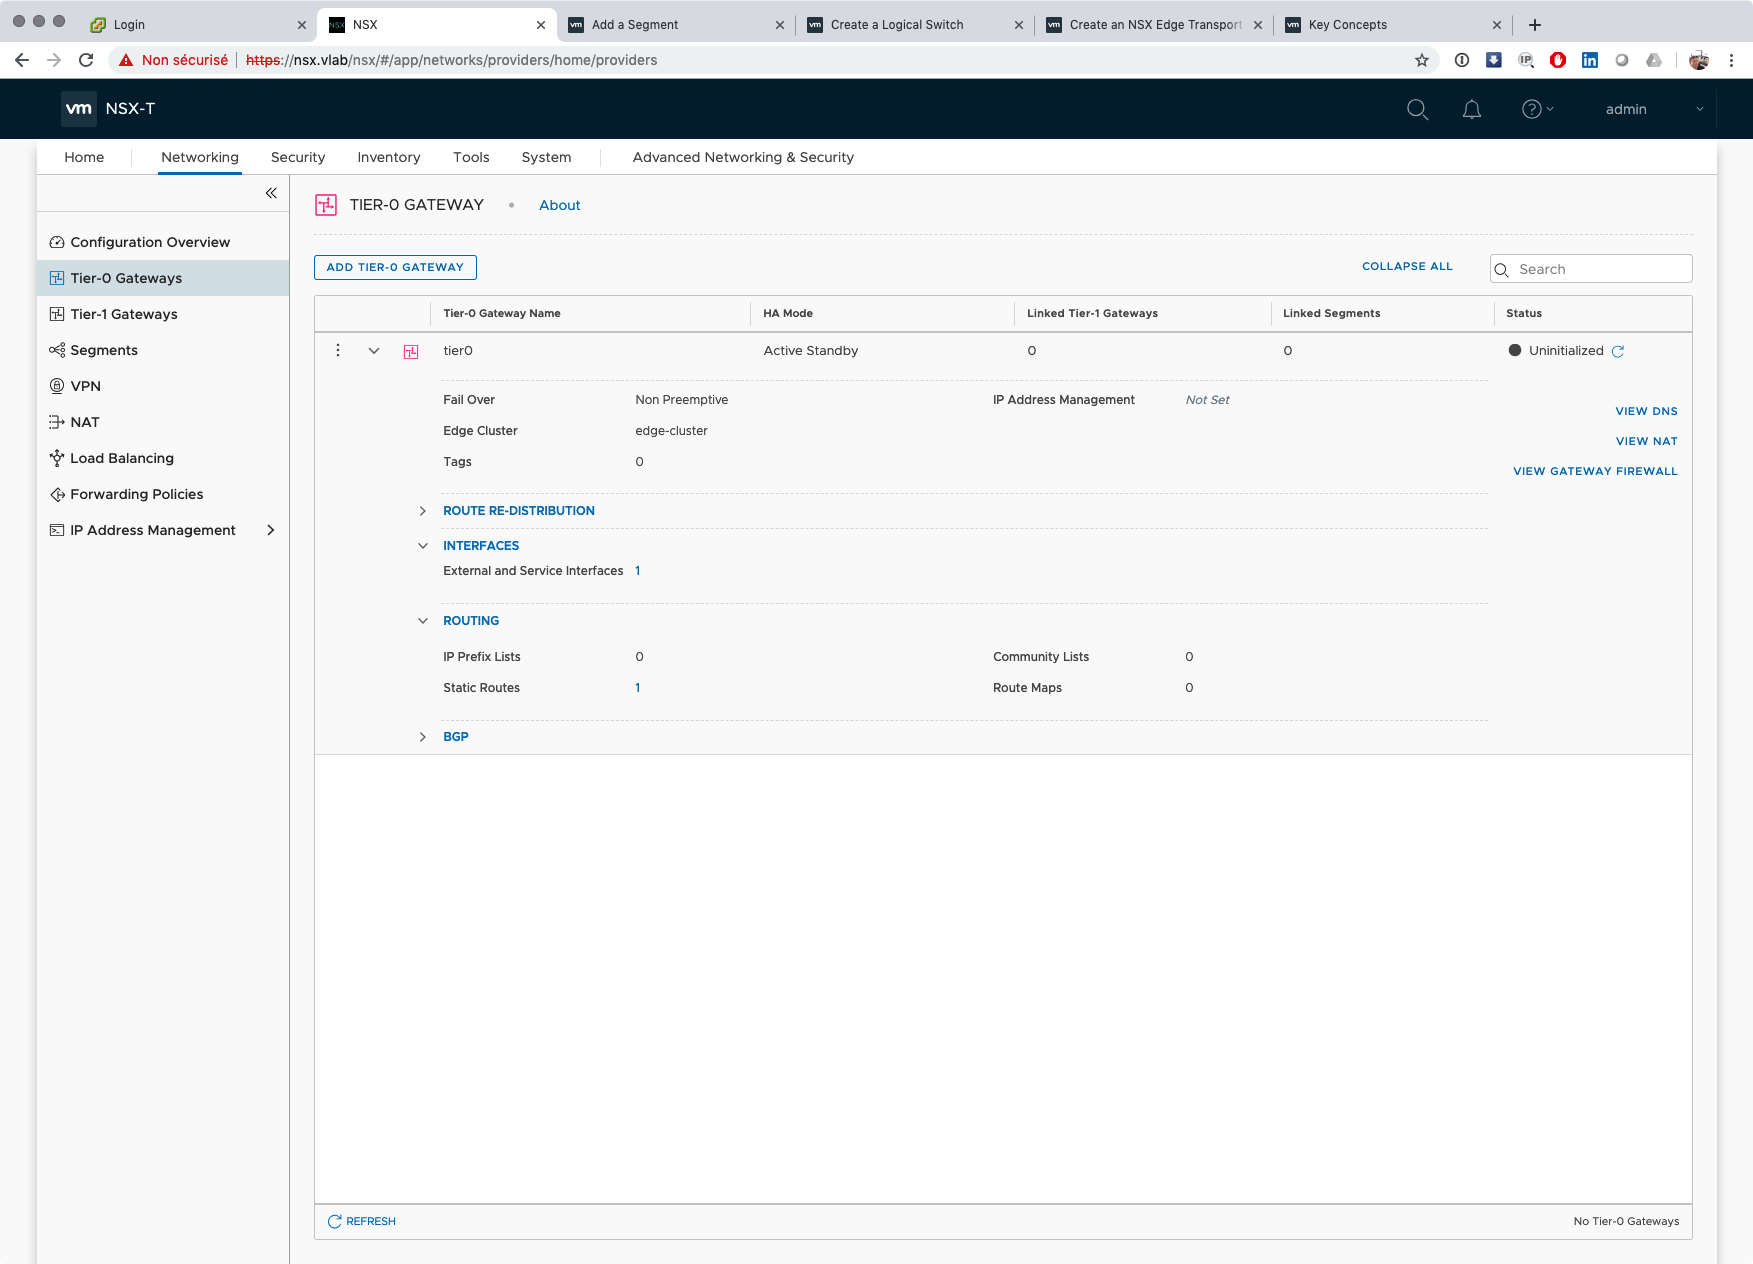Click the Add Tier-0 Gateway button
The image size is (1753, 1264).
[x=395, y=267]
